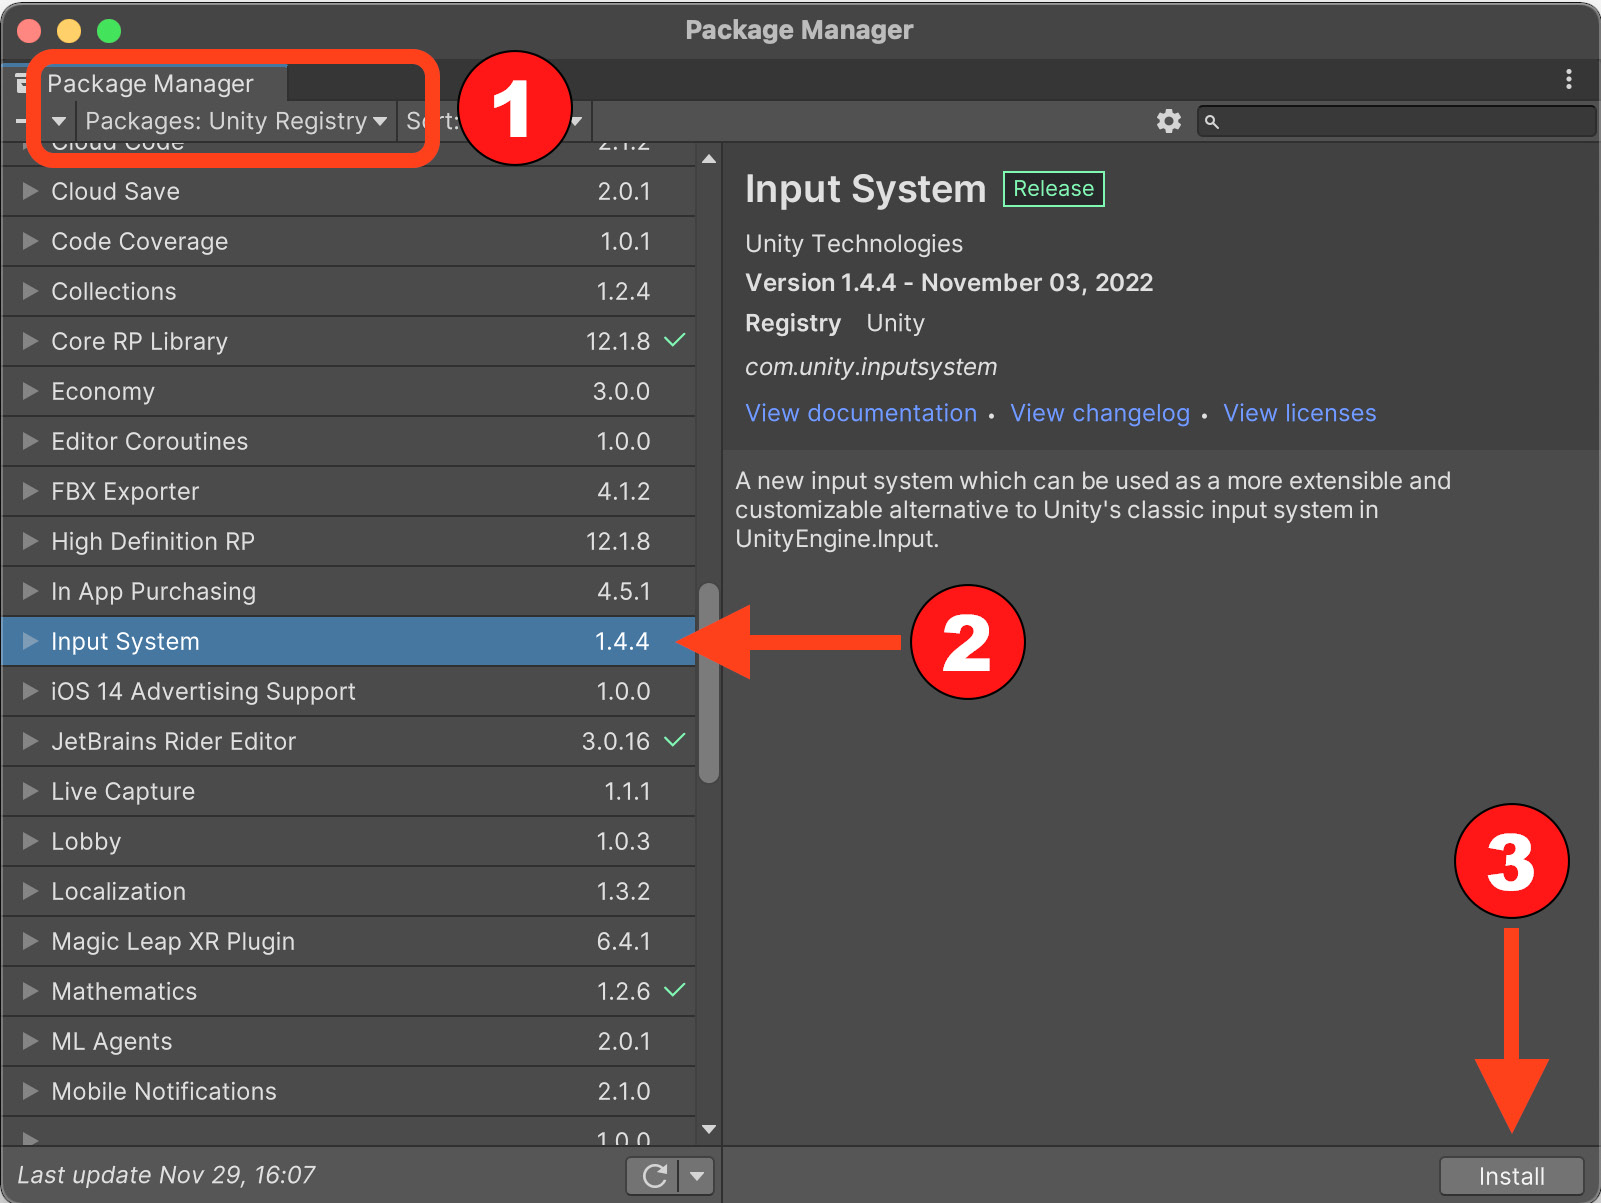The height and width of the screenshot is (1203, 1601).
Task: Expand the Lobby package arrow
Action: click(30, 841)
